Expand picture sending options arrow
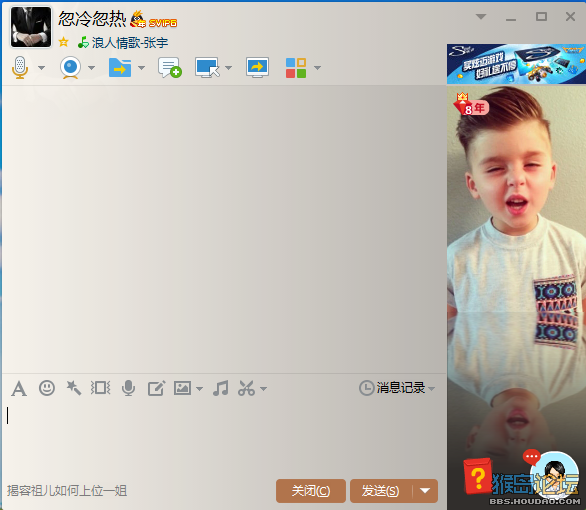Screen dimensions: 586x510 pyautogui.click(x=200, y=389)
